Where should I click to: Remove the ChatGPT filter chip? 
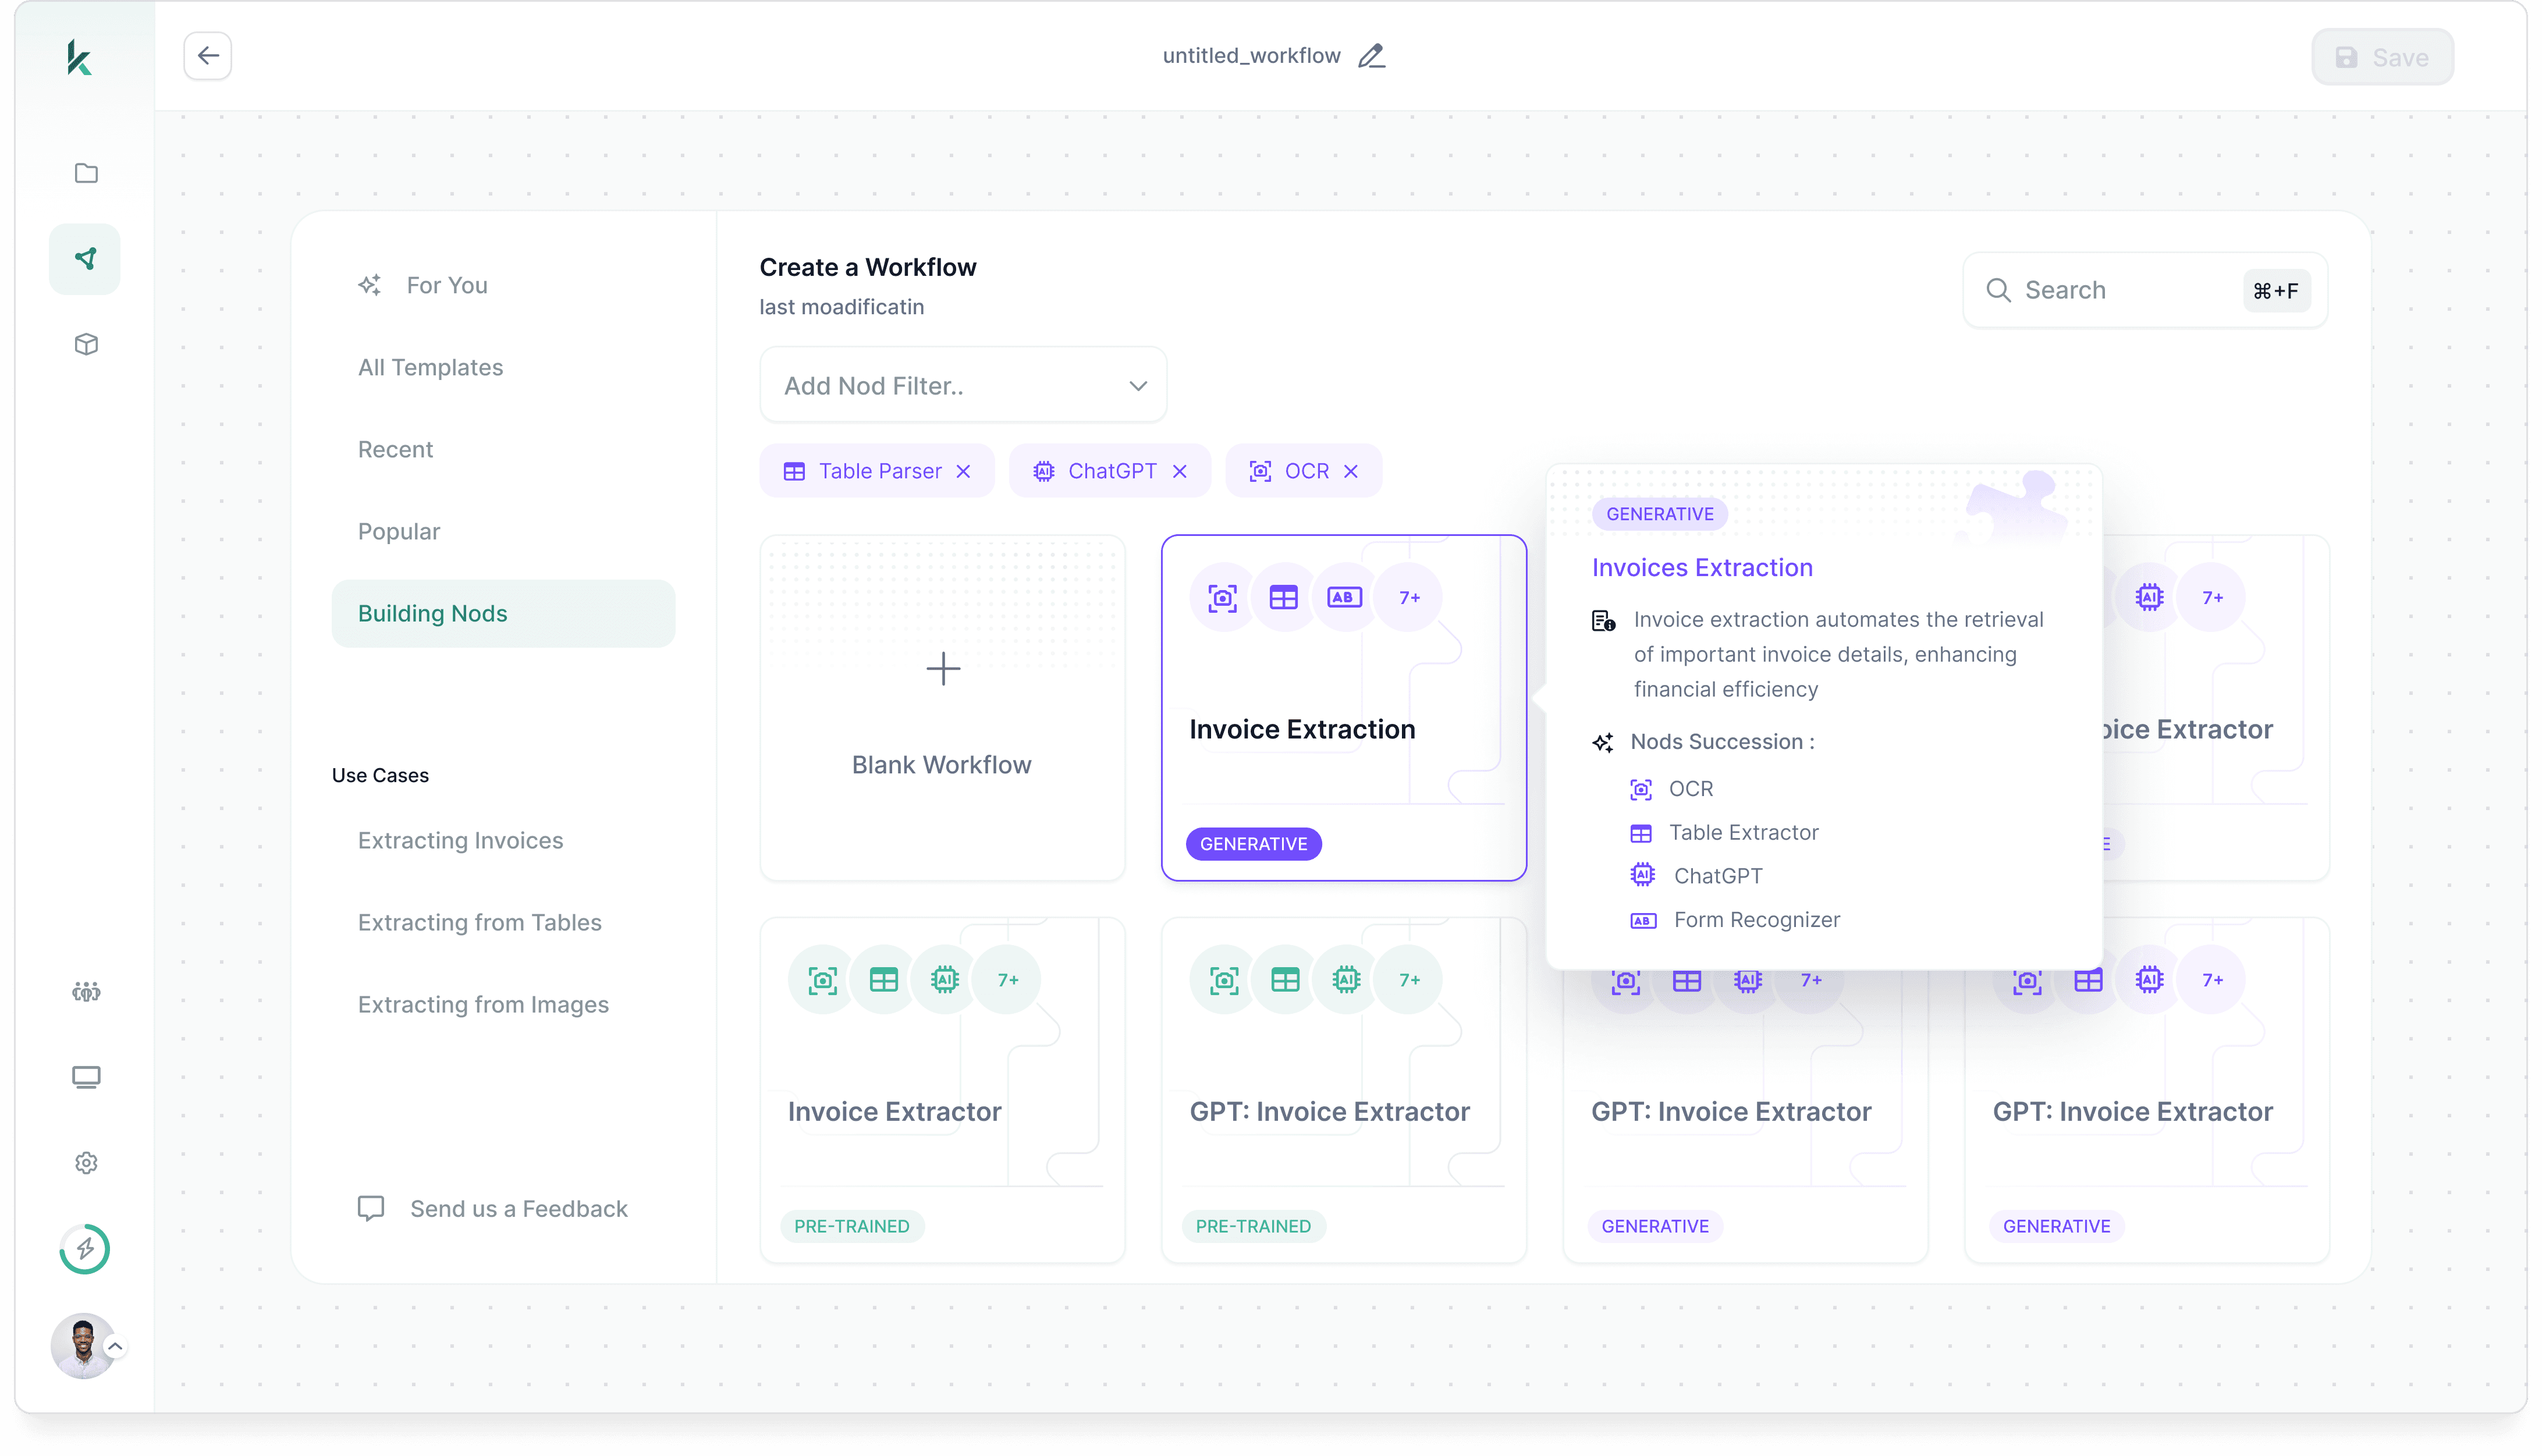point(1180,471)
